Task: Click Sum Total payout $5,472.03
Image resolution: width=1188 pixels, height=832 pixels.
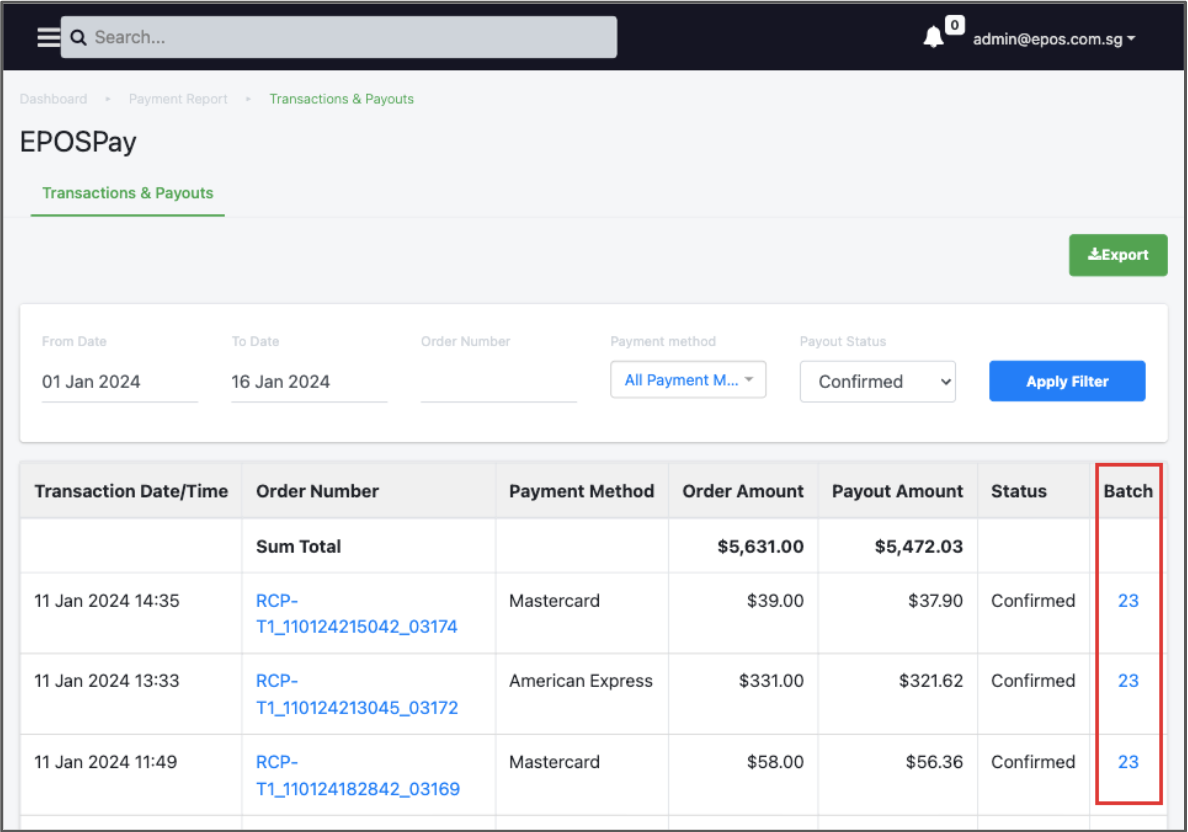Action: [x=918, y=546]
